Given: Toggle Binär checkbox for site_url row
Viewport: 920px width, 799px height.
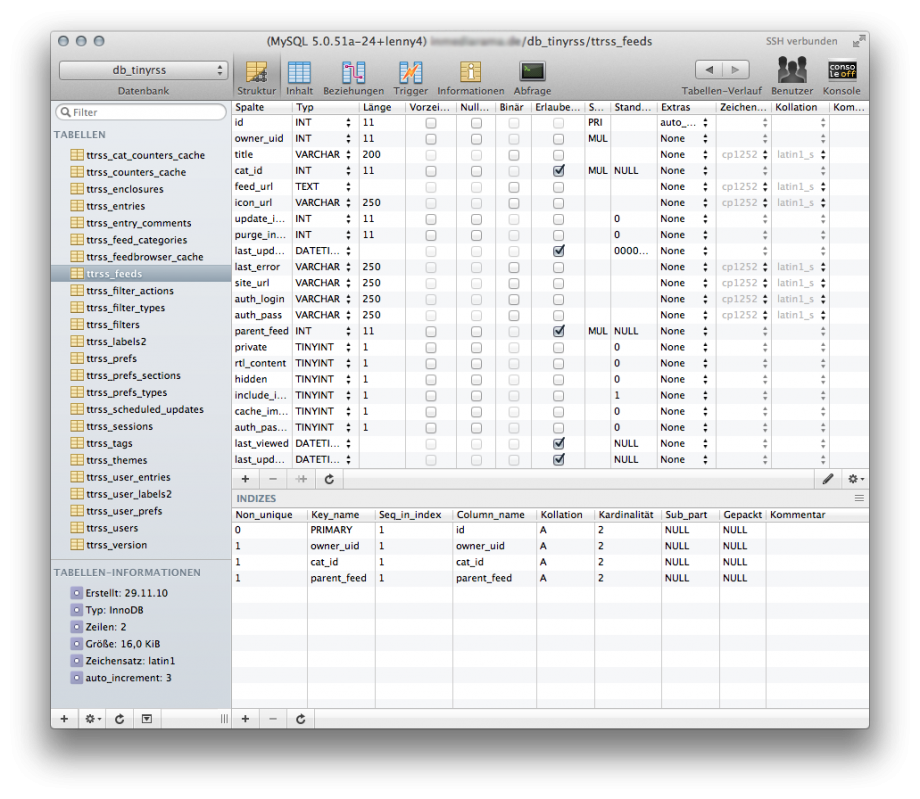Looking at the screenshot, I should (x=513, y=283).
